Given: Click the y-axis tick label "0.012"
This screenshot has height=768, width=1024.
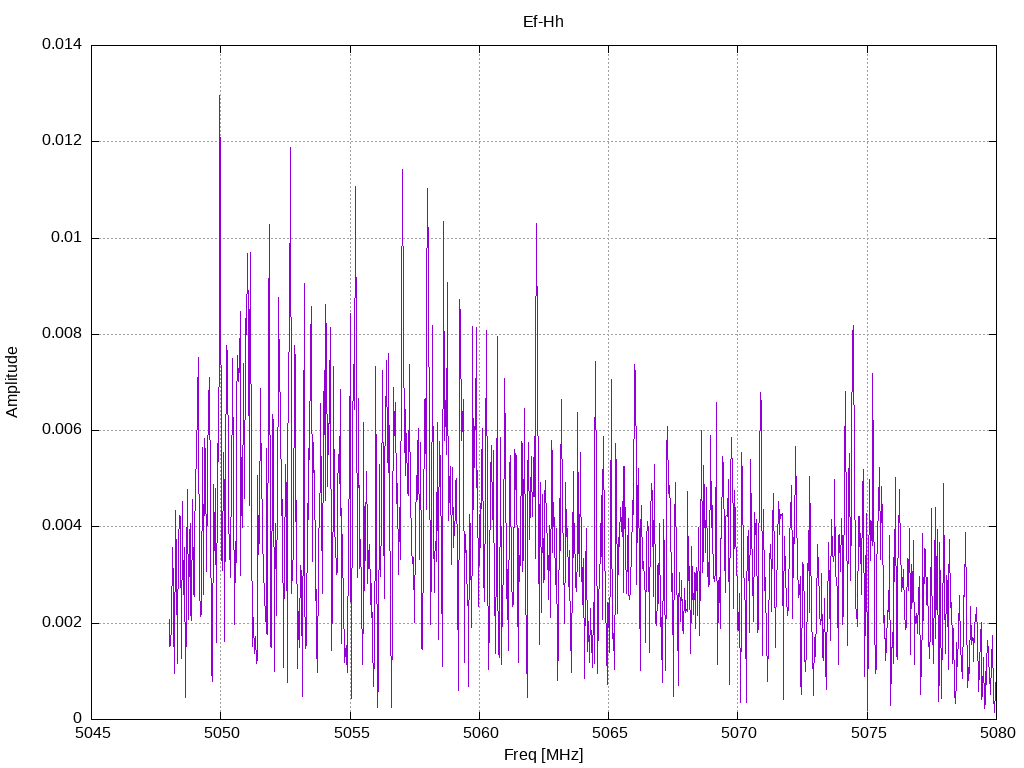Looking at the screenshot, I should pos(62,140).
